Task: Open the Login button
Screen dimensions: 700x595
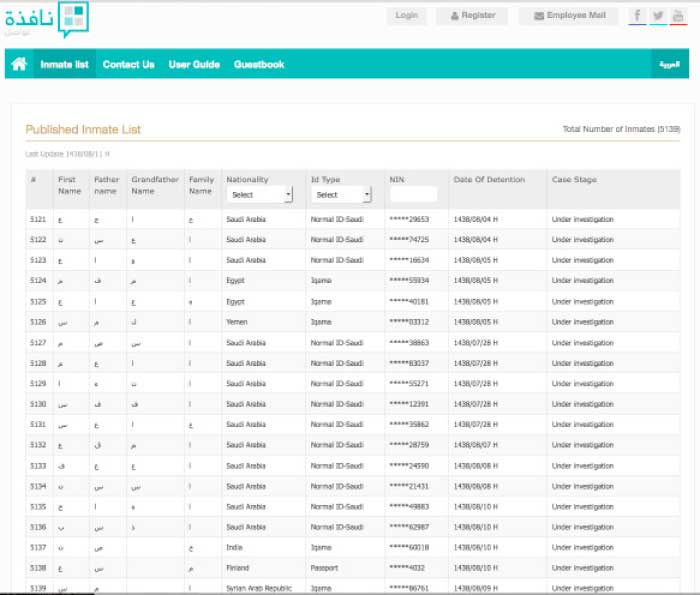Action: (407, 16)
